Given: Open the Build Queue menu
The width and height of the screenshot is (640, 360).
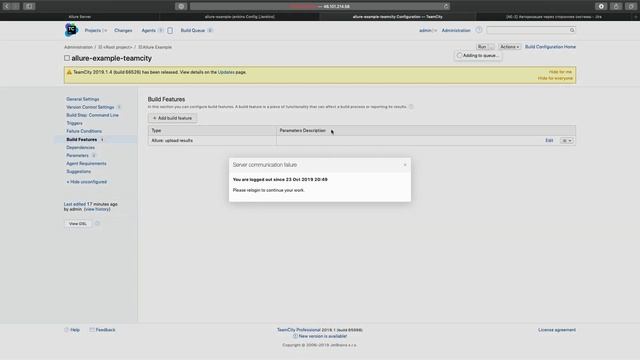Looking at the screenshot, I should 193,31.
